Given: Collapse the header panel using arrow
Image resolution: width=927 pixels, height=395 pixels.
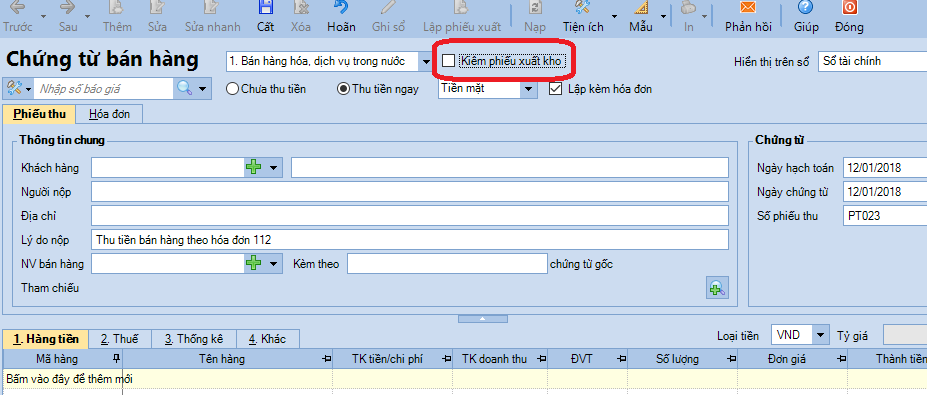Looking at the screenshot, I should click(x=483, y=319).
